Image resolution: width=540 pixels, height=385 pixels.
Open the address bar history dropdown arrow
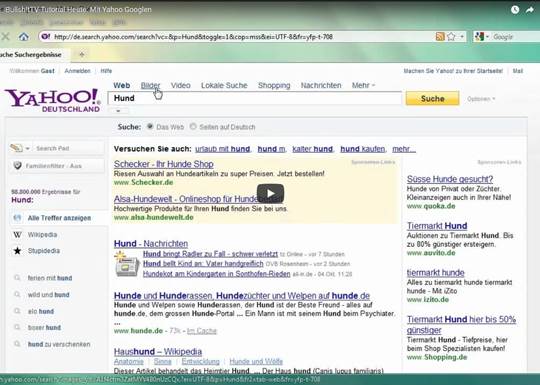462,37
